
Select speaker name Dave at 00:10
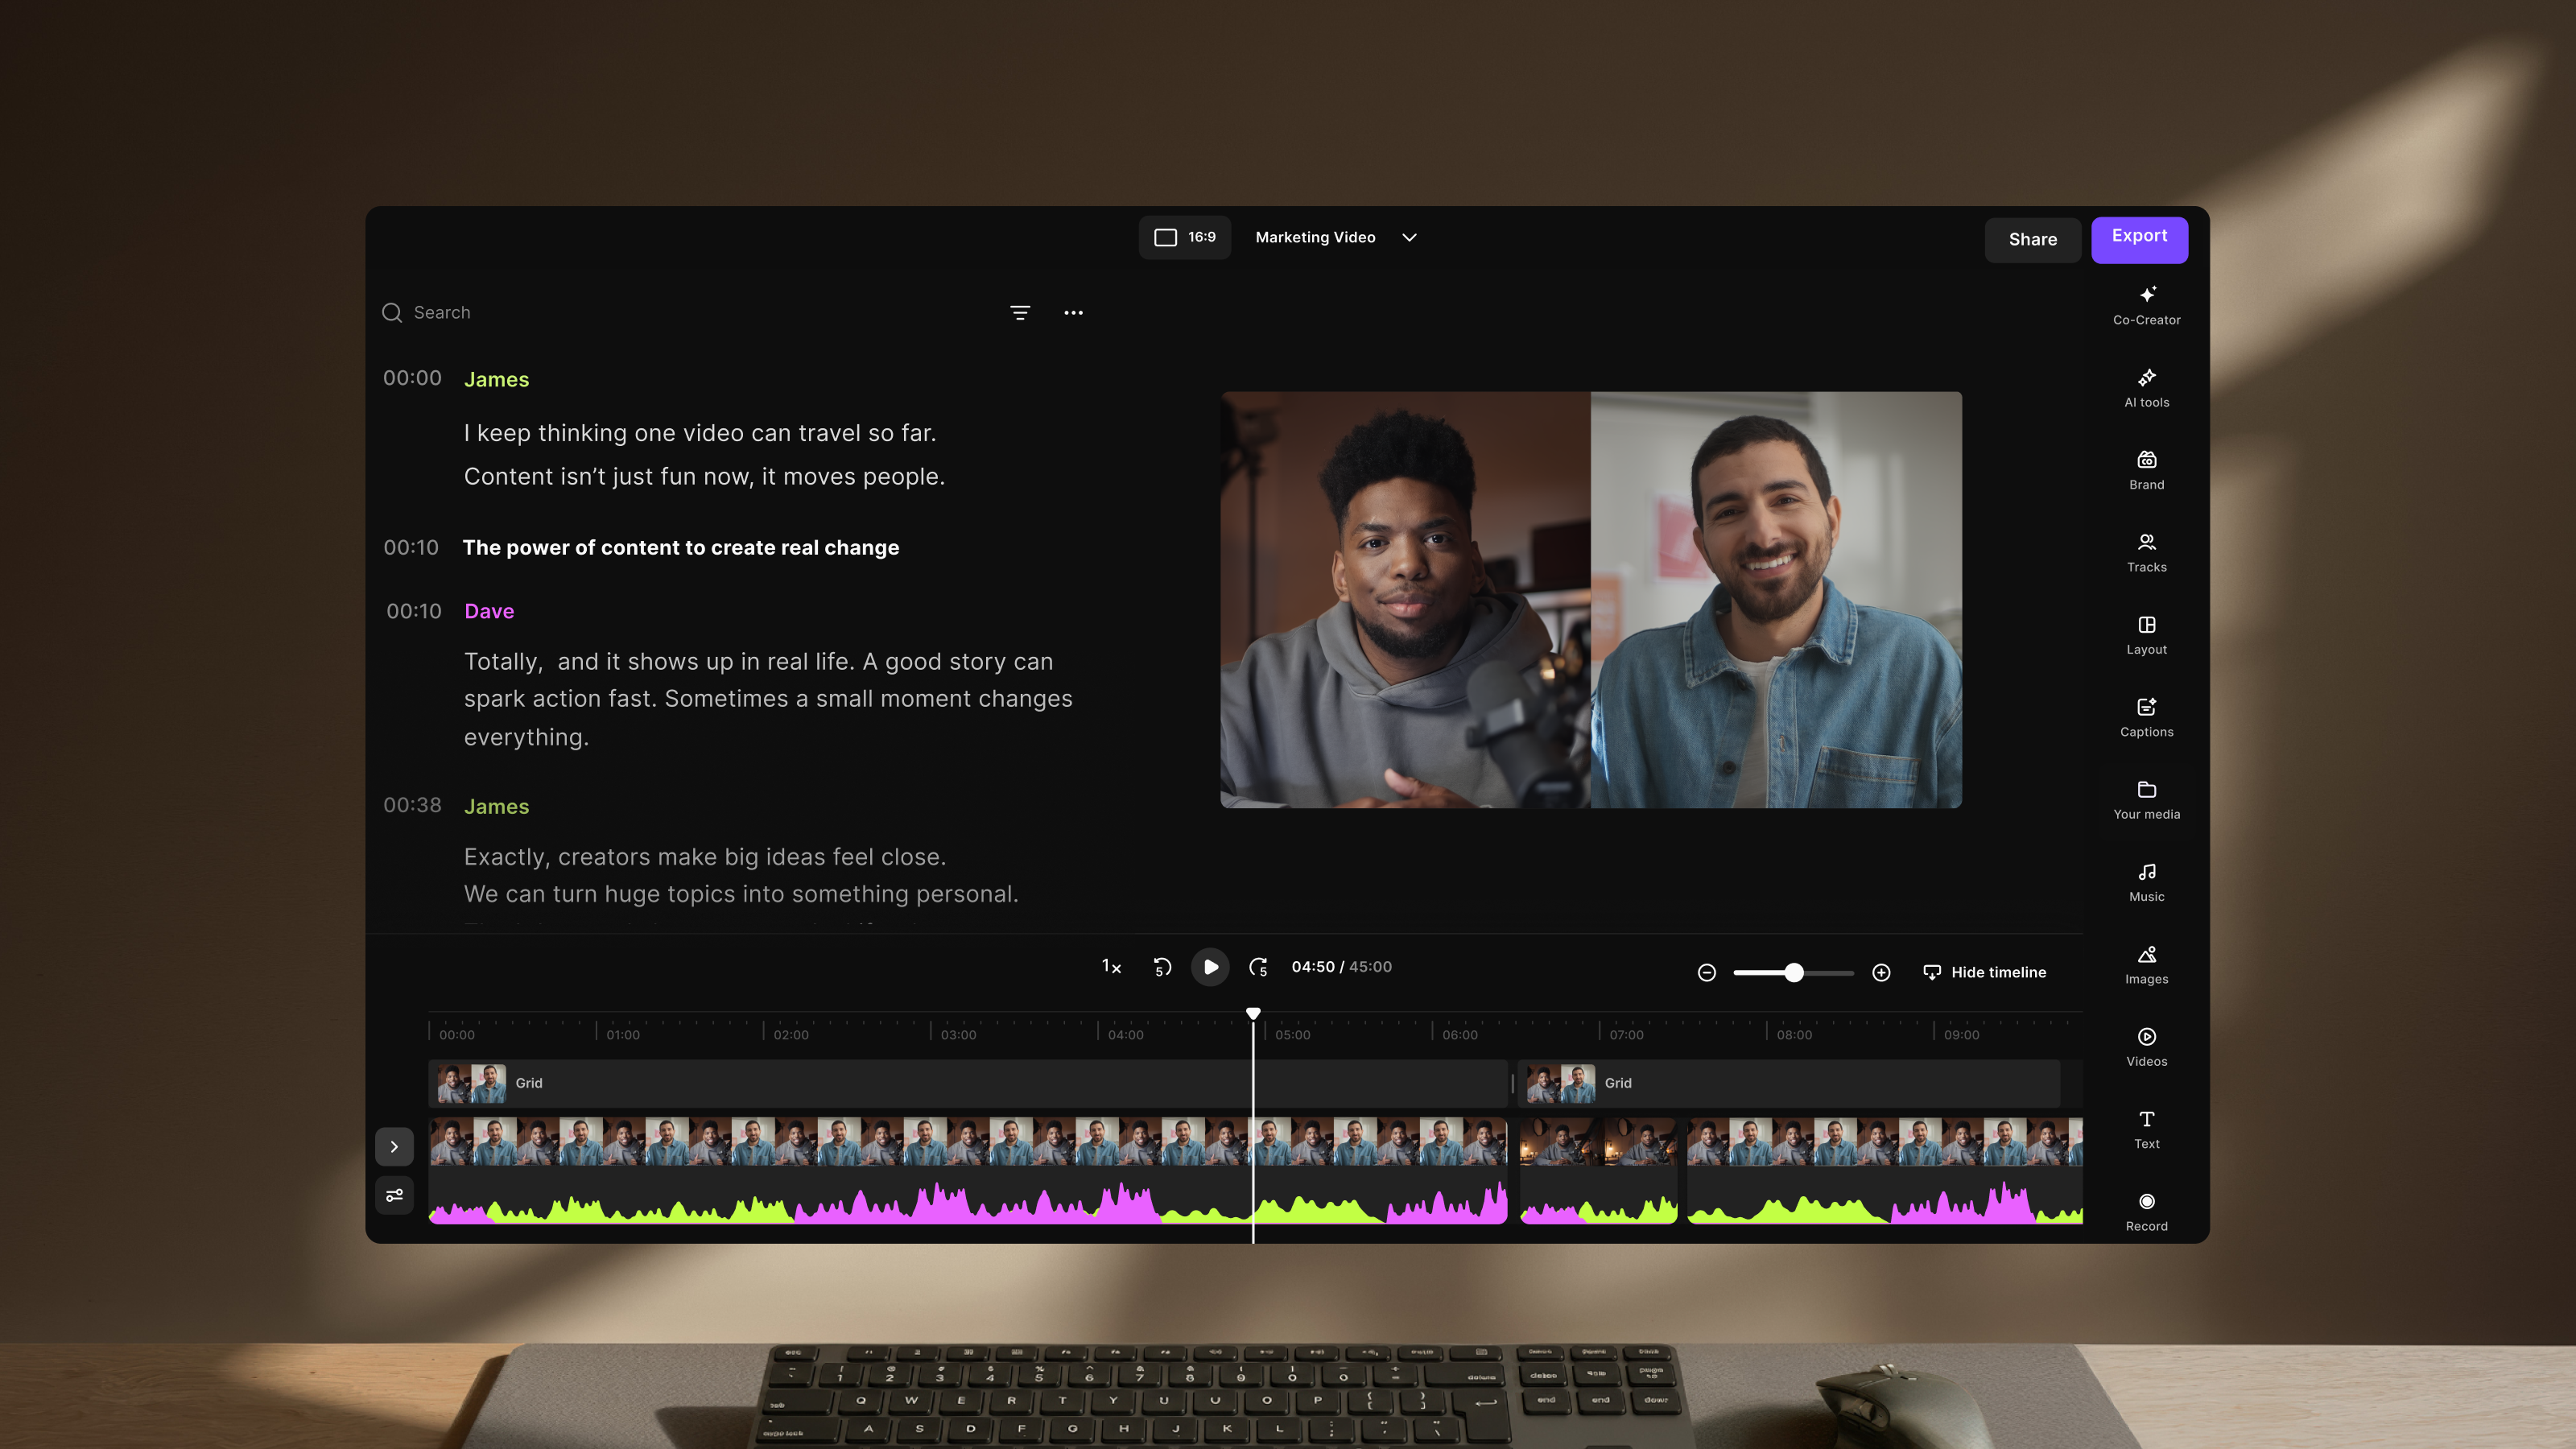[489, 611]
